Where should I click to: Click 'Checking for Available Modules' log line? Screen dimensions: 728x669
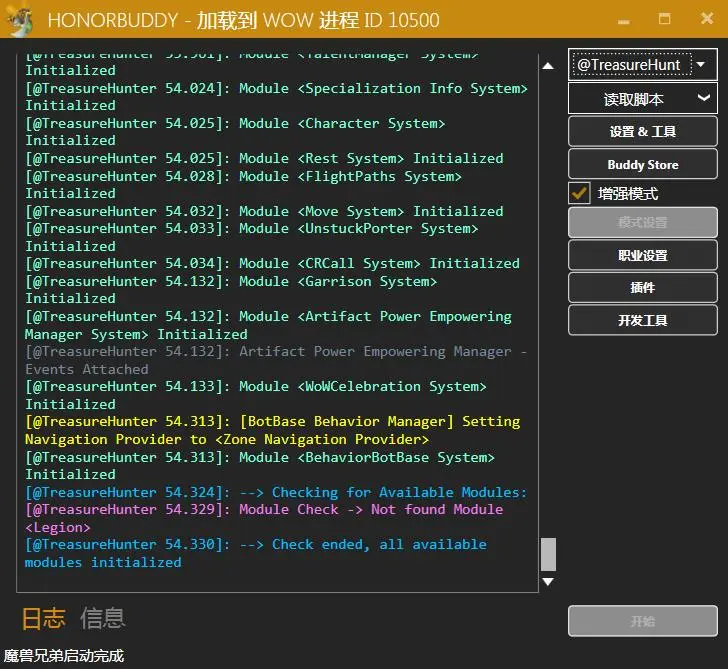pyautogui.click(x=276, y=492)
